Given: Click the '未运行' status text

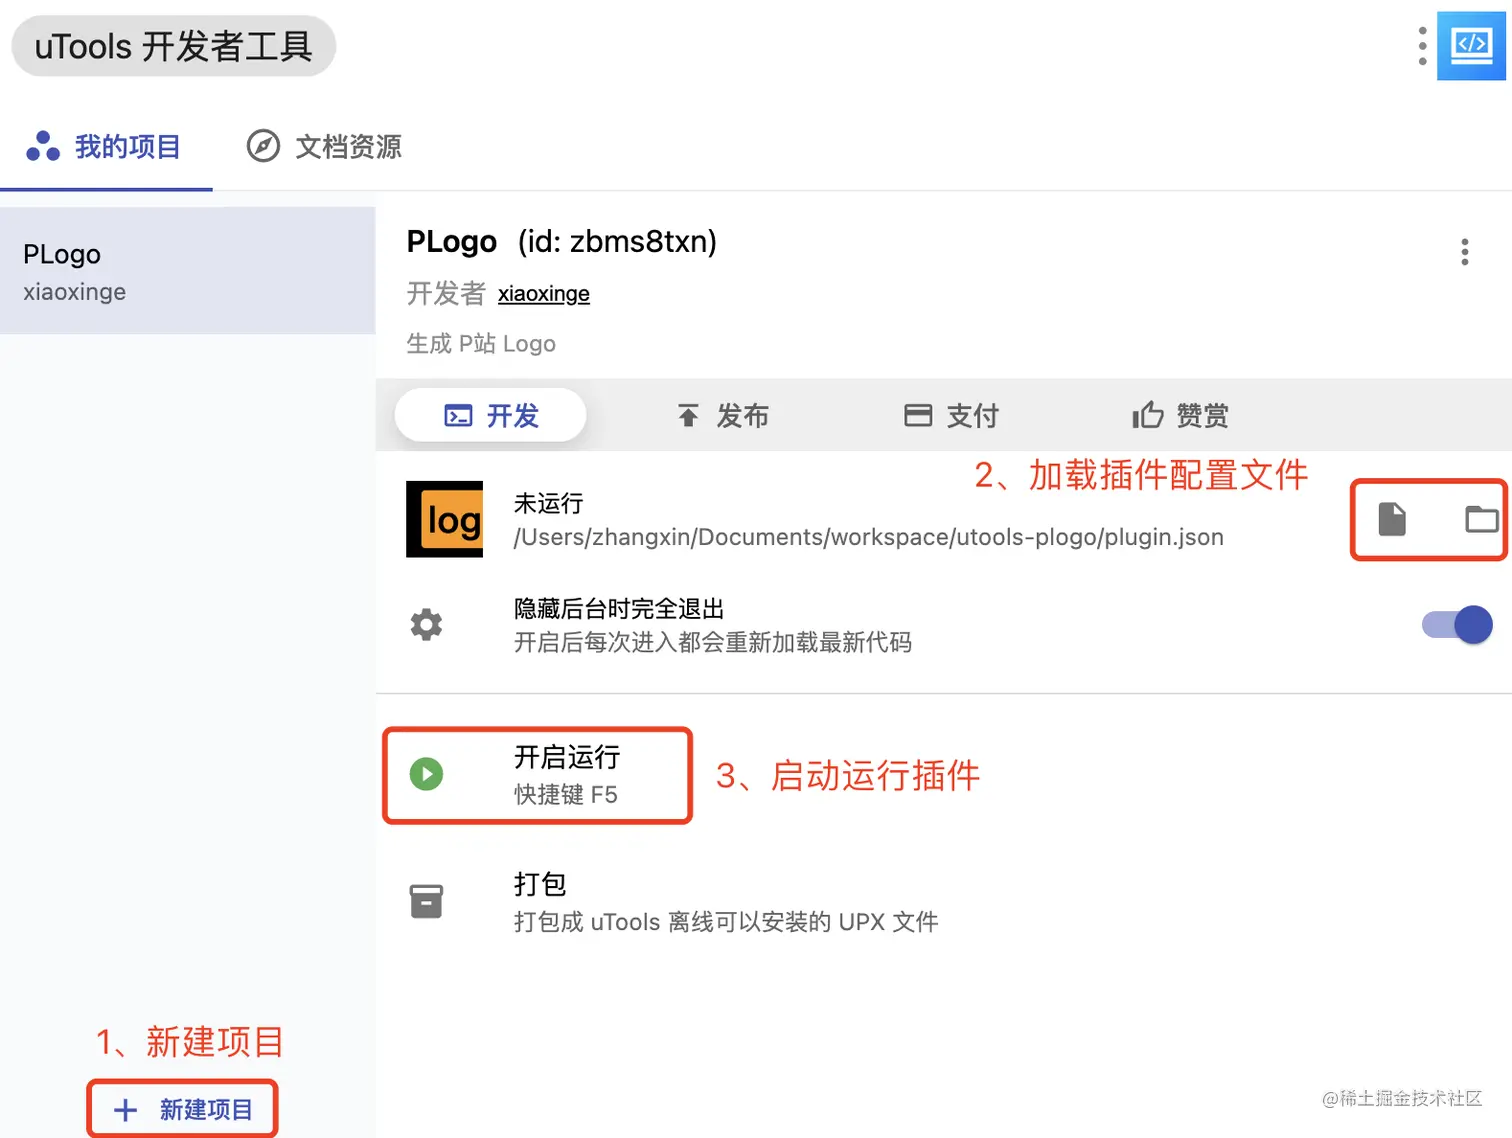Looking at the screenshot, I should tap(548, 503).
